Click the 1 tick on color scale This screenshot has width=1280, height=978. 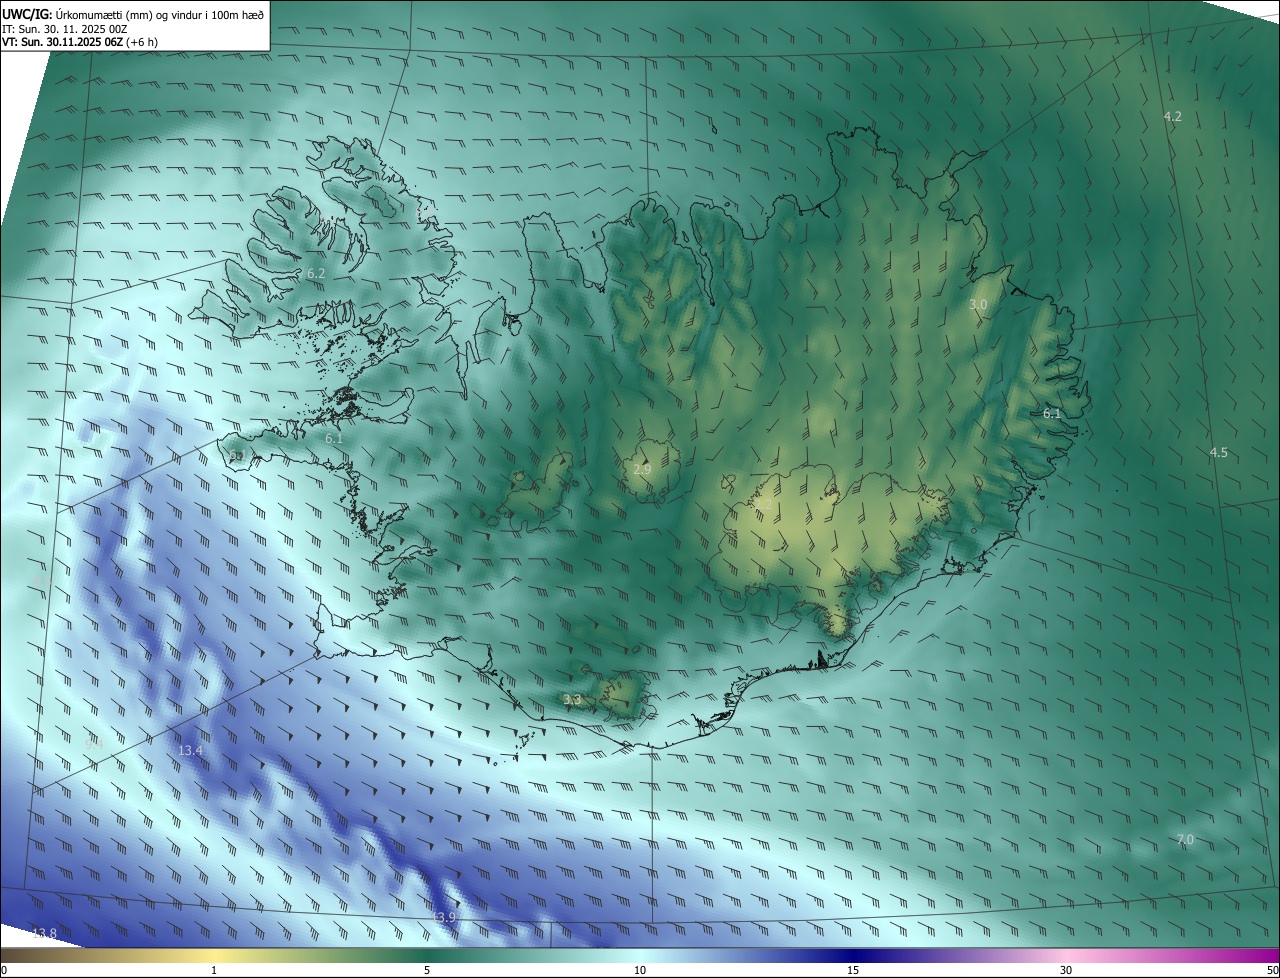point(214,970)
